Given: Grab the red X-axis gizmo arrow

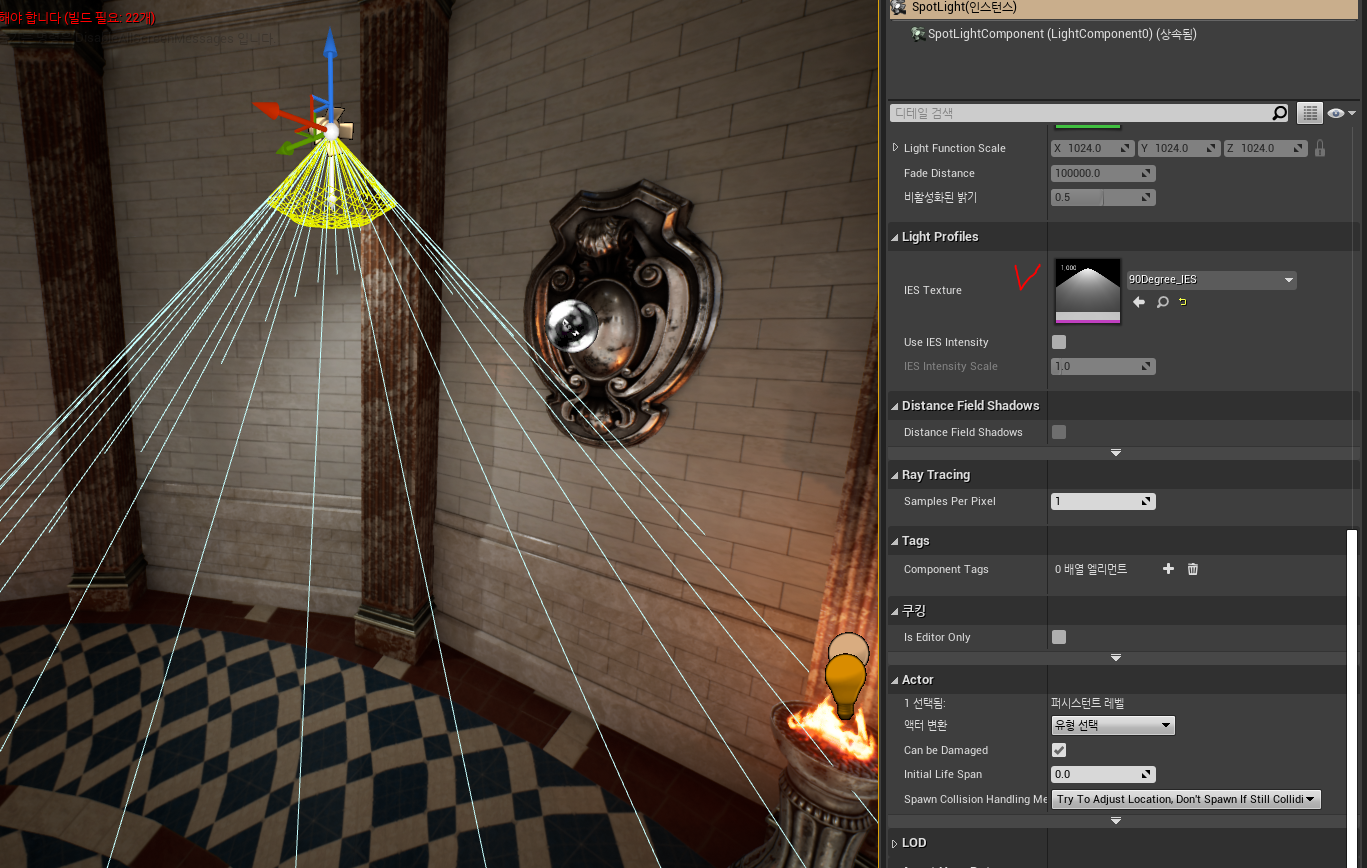Looking at the screenshot, I should tap(272, 108).
